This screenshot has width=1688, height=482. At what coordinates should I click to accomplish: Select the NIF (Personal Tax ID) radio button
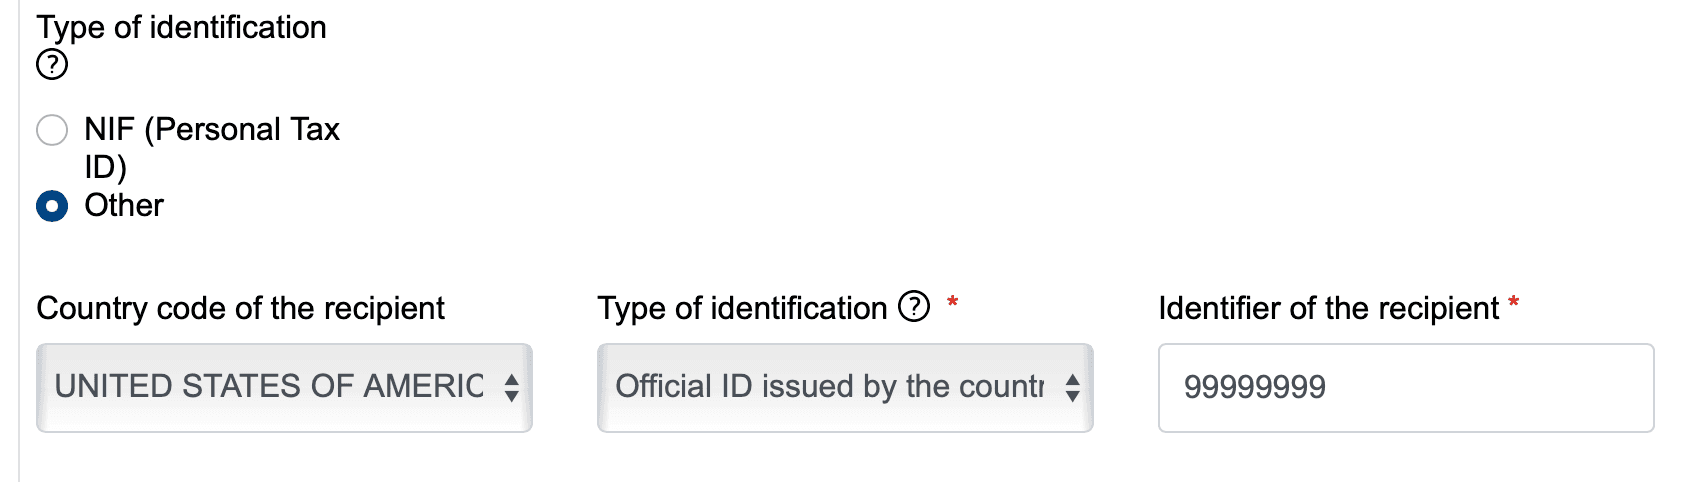click(x=52, y=130)
